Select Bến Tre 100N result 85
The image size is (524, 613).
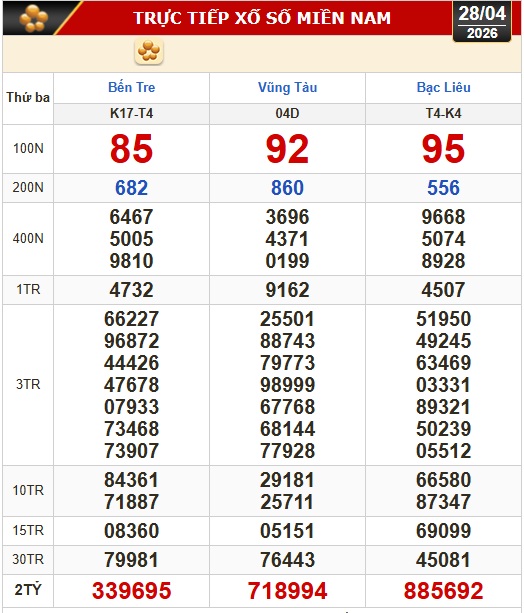coord(131,149)
